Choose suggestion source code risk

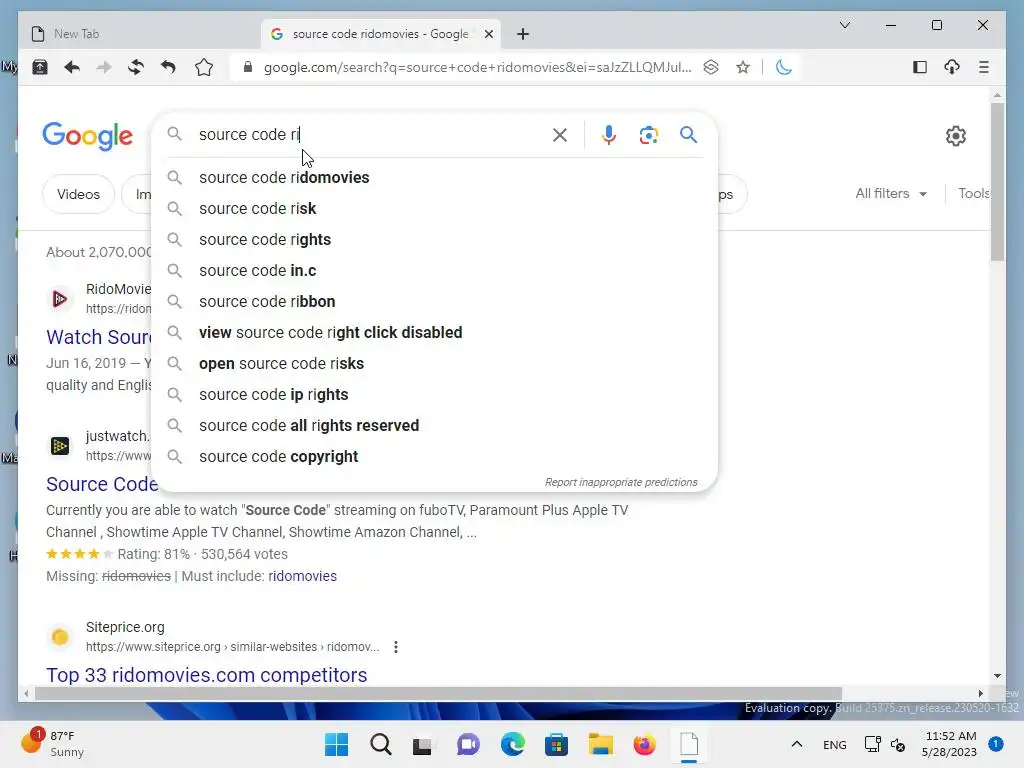point(435,208)
